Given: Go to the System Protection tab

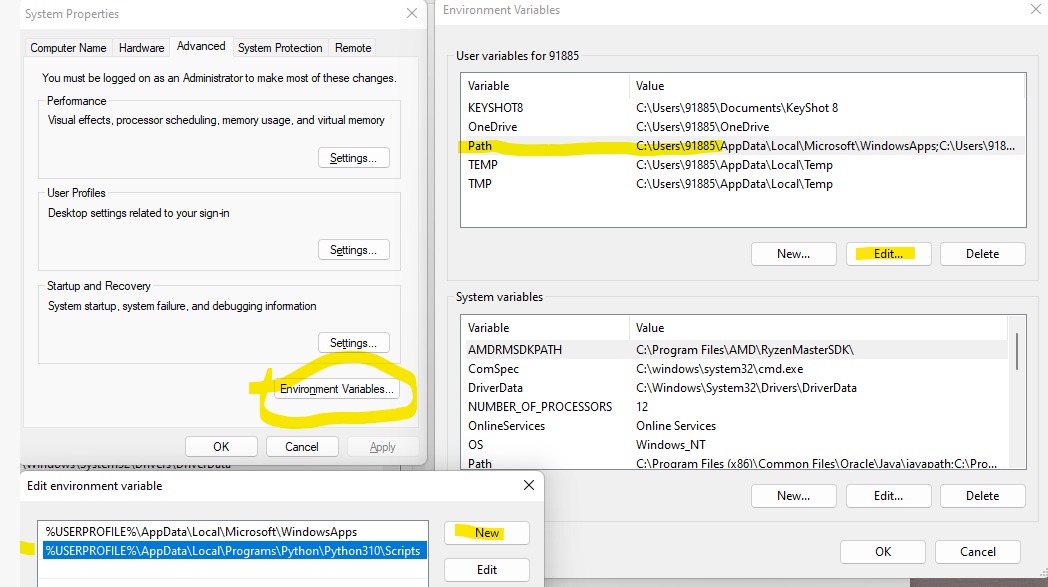Looking at the screenshot, I should point(280,47).
